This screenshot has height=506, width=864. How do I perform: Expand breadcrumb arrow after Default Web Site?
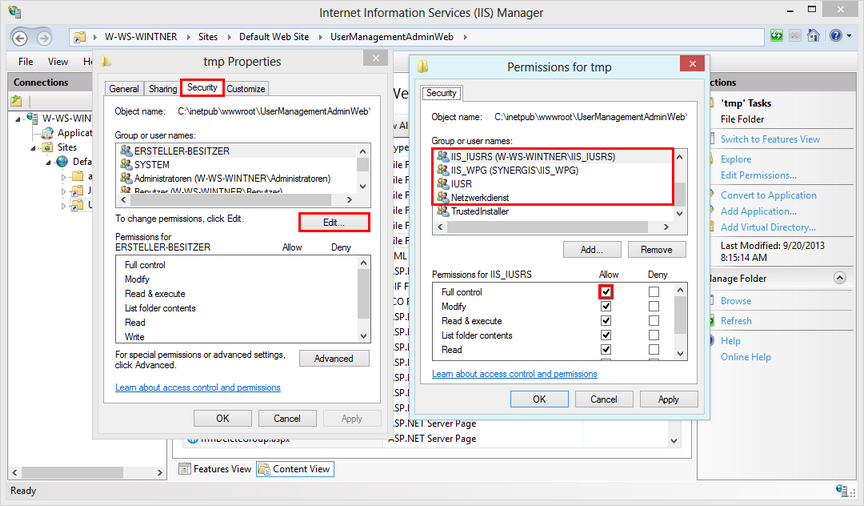[x=320, y=37]
